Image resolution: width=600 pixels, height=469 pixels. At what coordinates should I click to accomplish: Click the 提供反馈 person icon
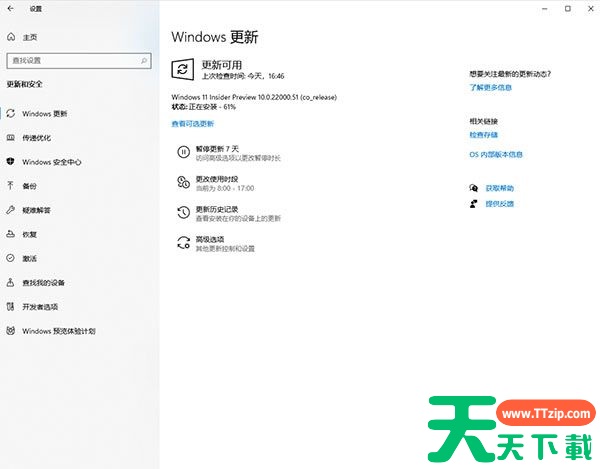click(x=474, y=204)
